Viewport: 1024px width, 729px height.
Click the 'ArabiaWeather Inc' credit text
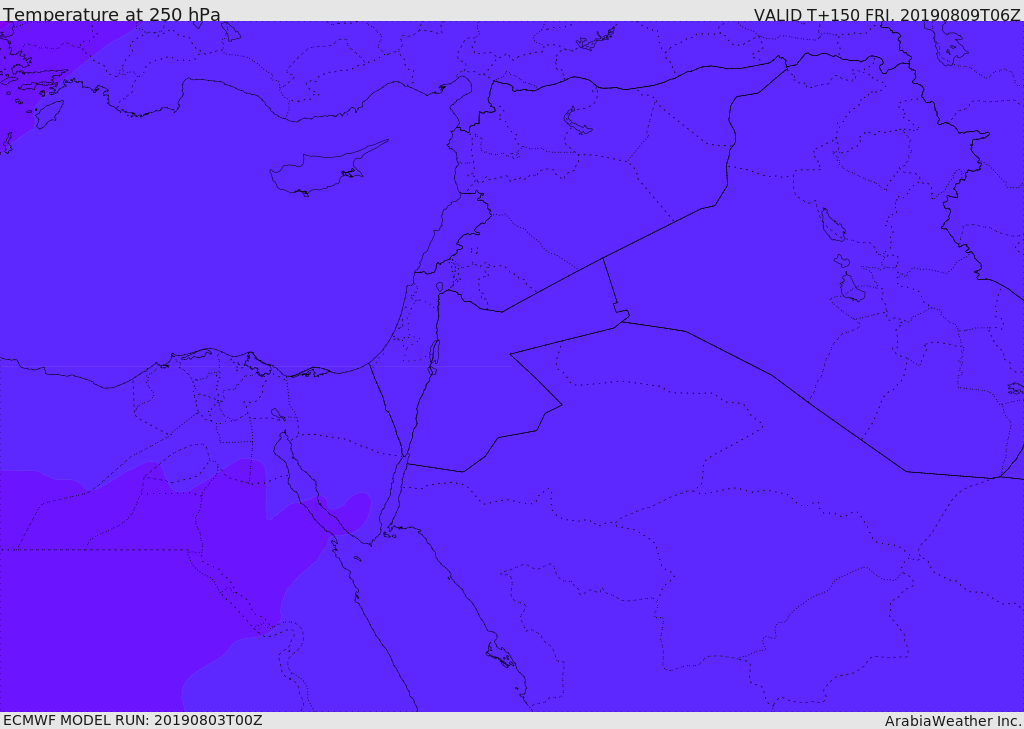coord(953,721)
